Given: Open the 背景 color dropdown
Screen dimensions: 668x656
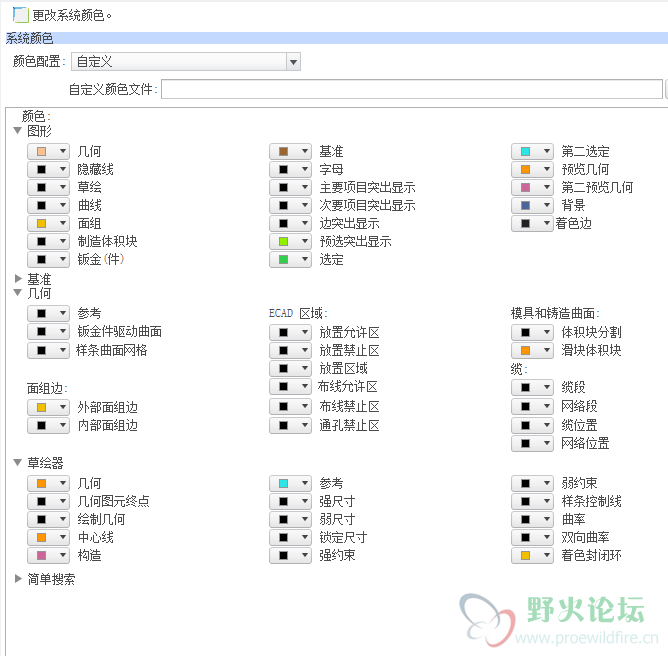Looking at the screenshot, I should coord(533,205).
